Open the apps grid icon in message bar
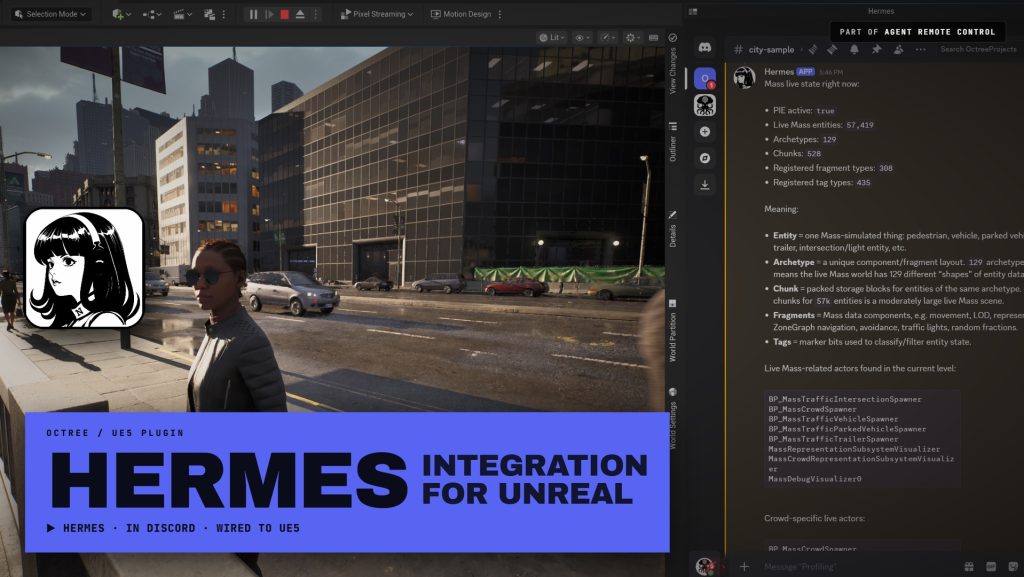 tap(968, 567)
